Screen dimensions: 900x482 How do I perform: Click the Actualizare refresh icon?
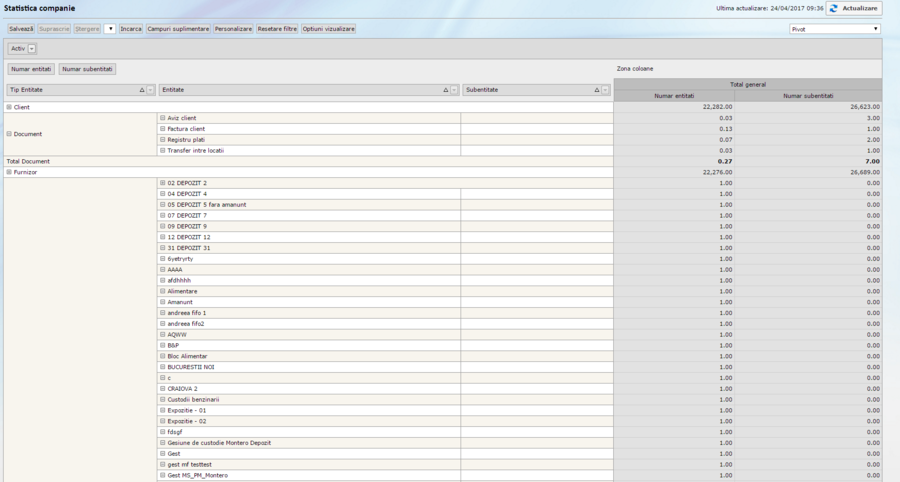(x=834, y=8)
